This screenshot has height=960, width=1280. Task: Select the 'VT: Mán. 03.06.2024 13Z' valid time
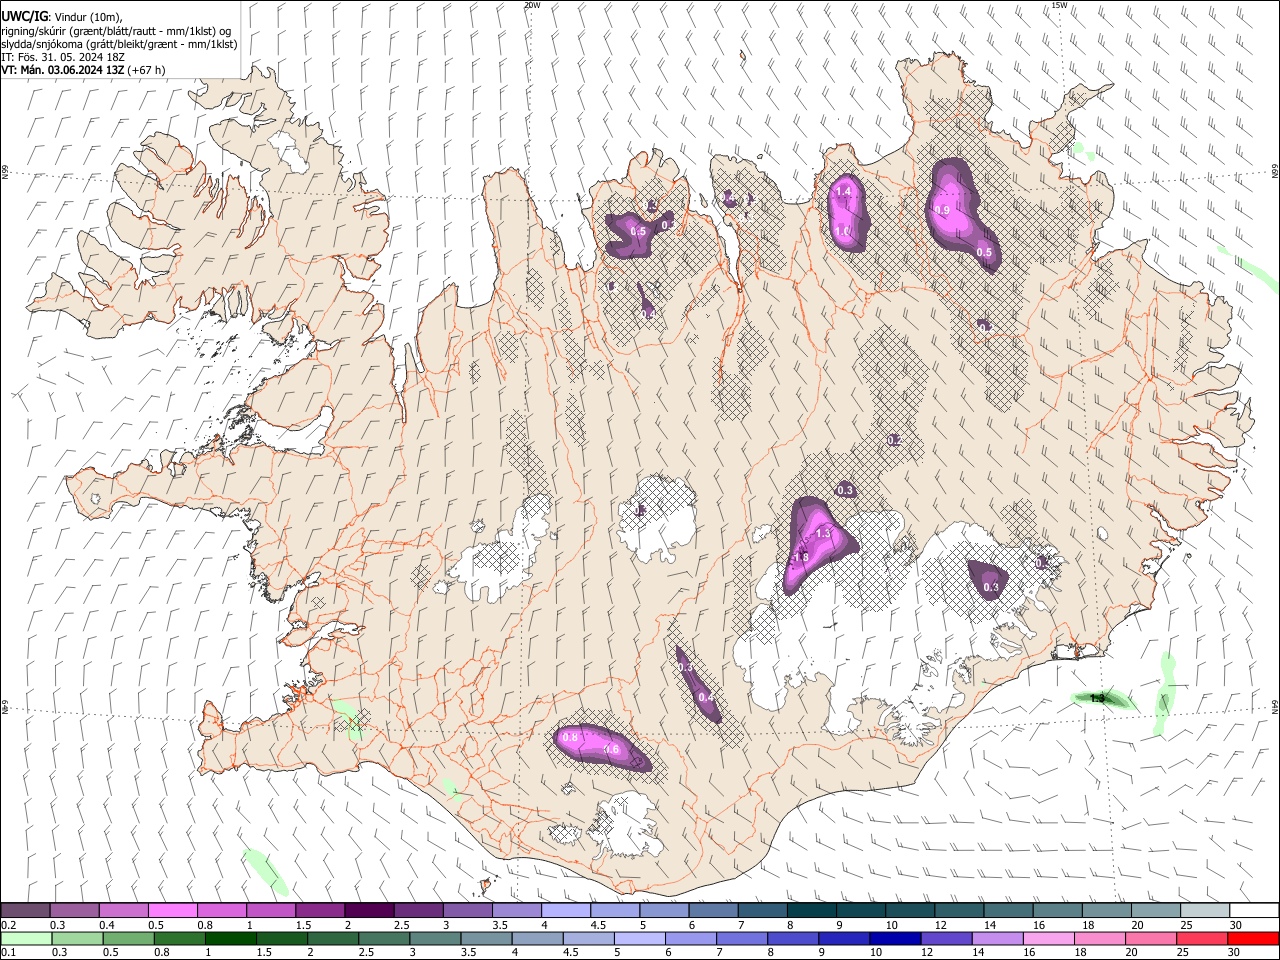(x=62, y=70)
